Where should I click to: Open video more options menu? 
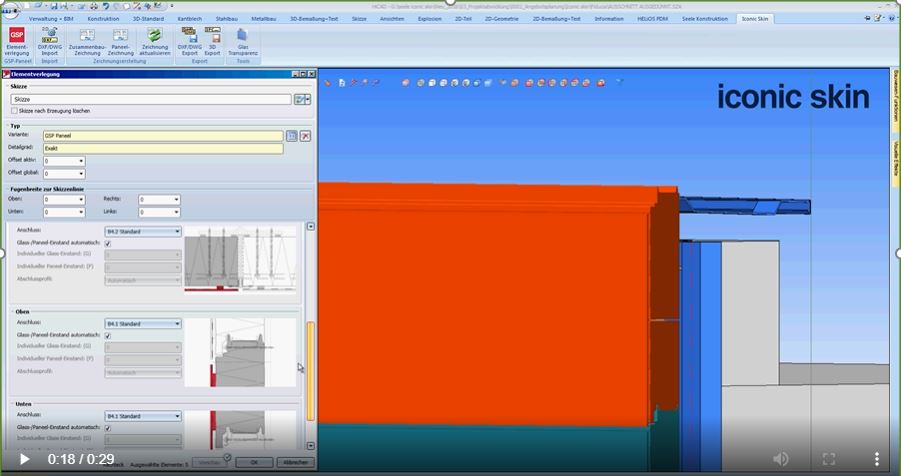click(876, 458)
